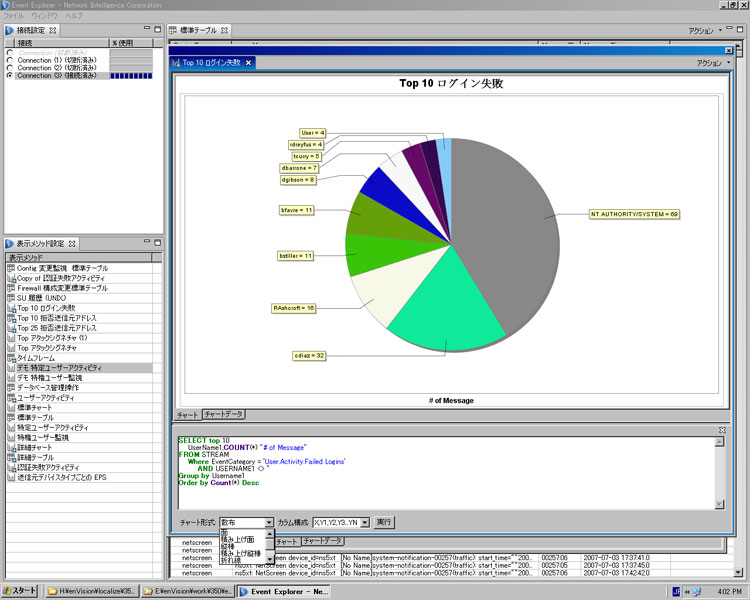Image resolution: width=750 pixels, height=600 pixels.
Task: Click the 実行 button
Action: click(x=384, y=522)
